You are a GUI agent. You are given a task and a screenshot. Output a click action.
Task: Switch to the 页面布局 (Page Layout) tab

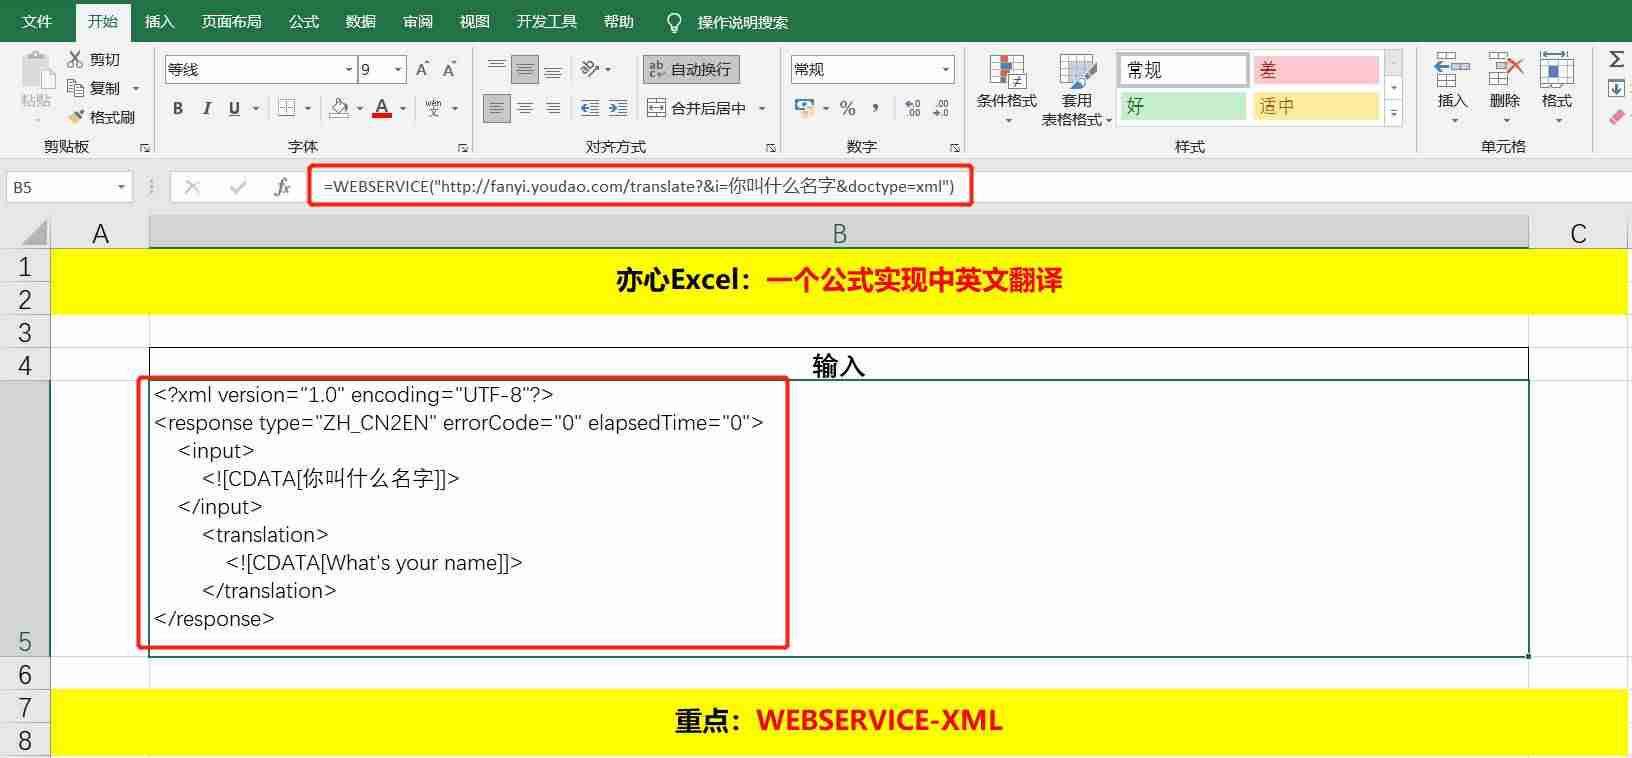(x=232, y=21)
